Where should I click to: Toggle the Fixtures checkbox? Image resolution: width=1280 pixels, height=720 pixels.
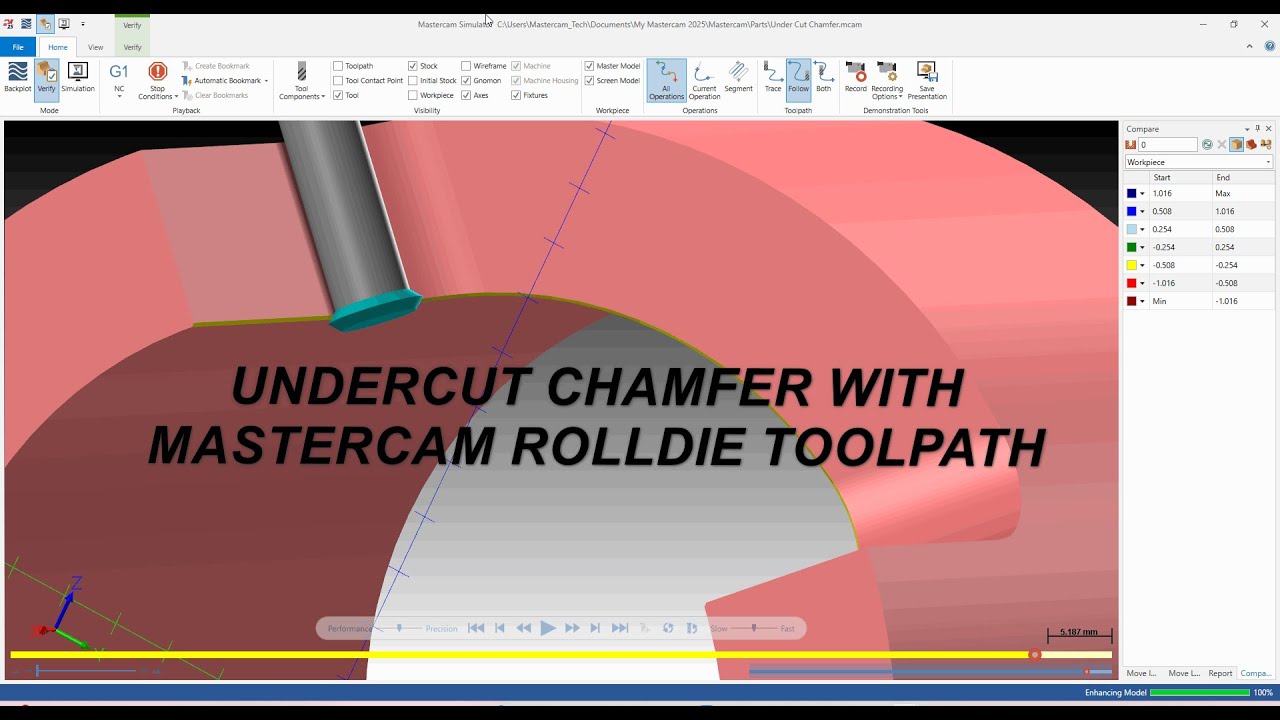[516, 96]
